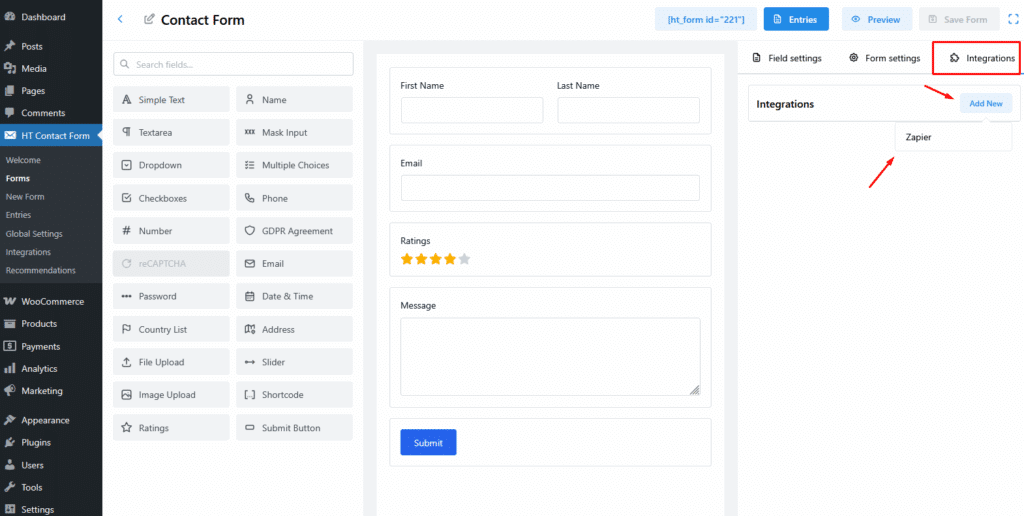Insert the Checkboxes field
The width and height of the screenshot is (1024, 516).
point(171,198)
